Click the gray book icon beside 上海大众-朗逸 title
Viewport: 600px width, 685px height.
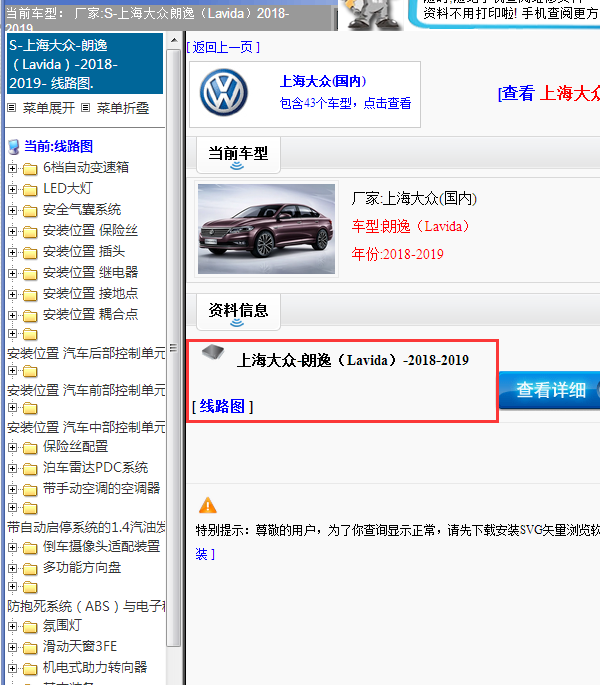coord(211,353)
